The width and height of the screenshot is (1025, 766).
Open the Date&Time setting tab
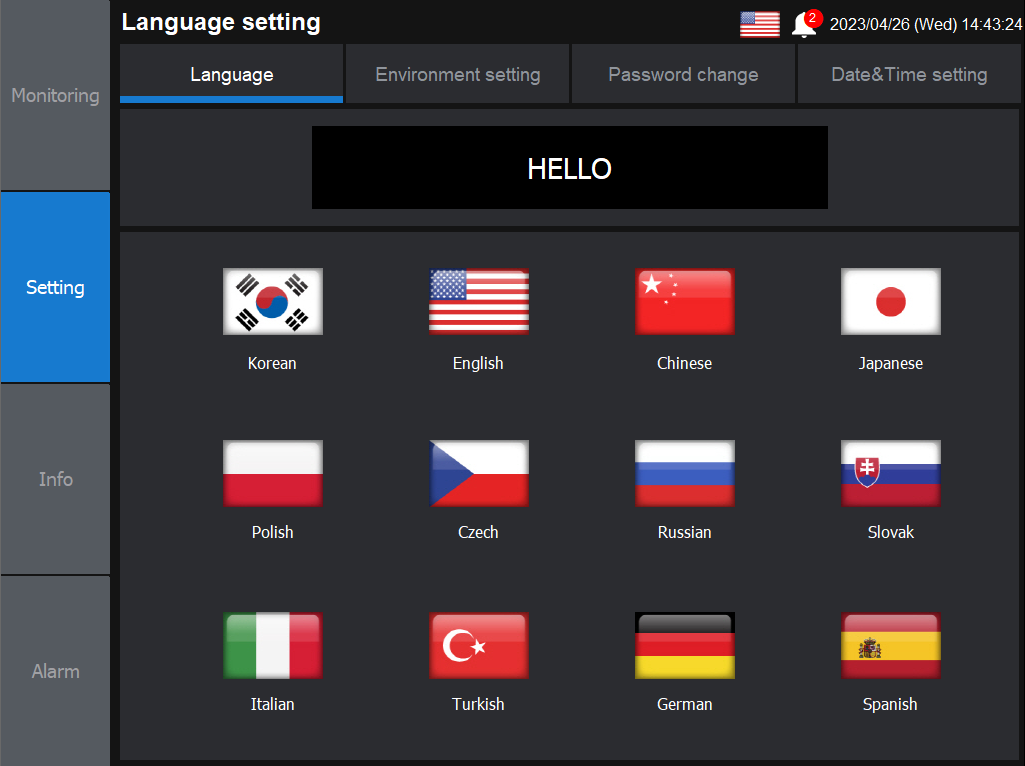pos(908,73)
